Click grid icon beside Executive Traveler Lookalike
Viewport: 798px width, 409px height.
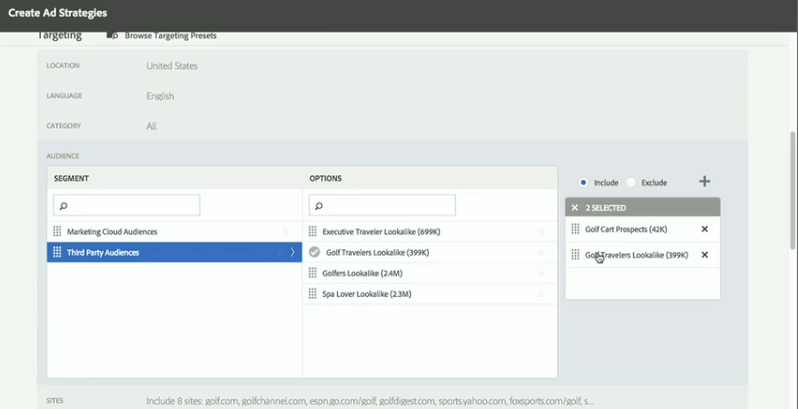[312, 231]
